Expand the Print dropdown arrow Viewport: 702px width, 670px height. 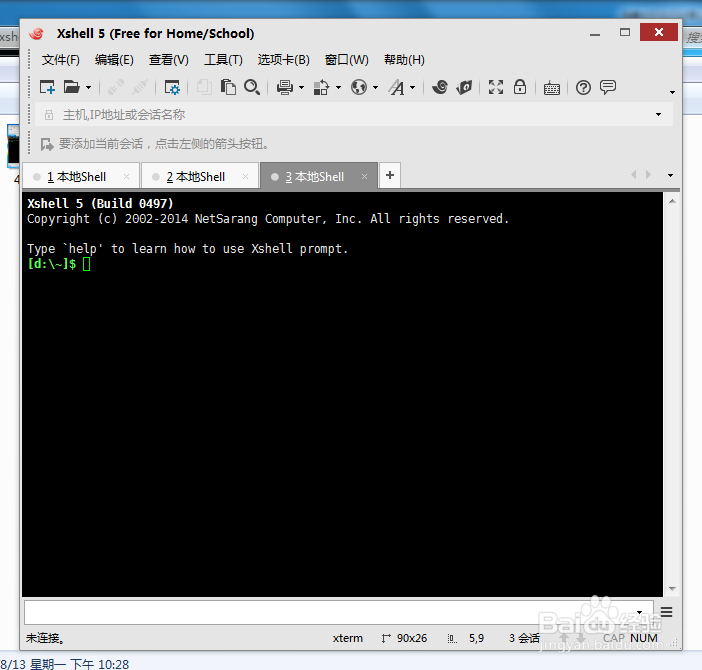click(301, 87)
